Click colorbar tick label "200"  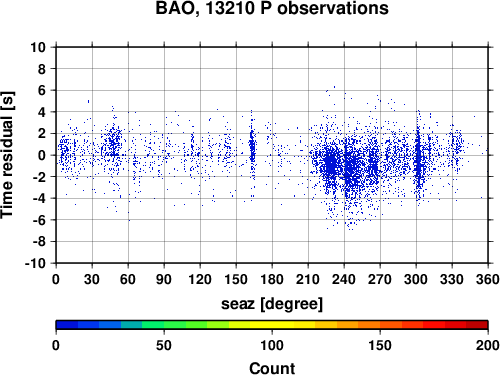[x=488, y=345]
